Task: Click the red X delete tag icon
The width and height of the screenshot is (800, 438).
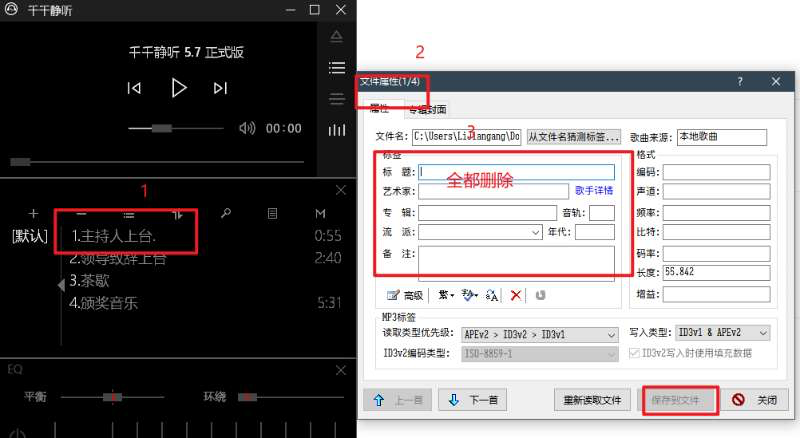Action: pyautogui.click(x=516, y=295)
